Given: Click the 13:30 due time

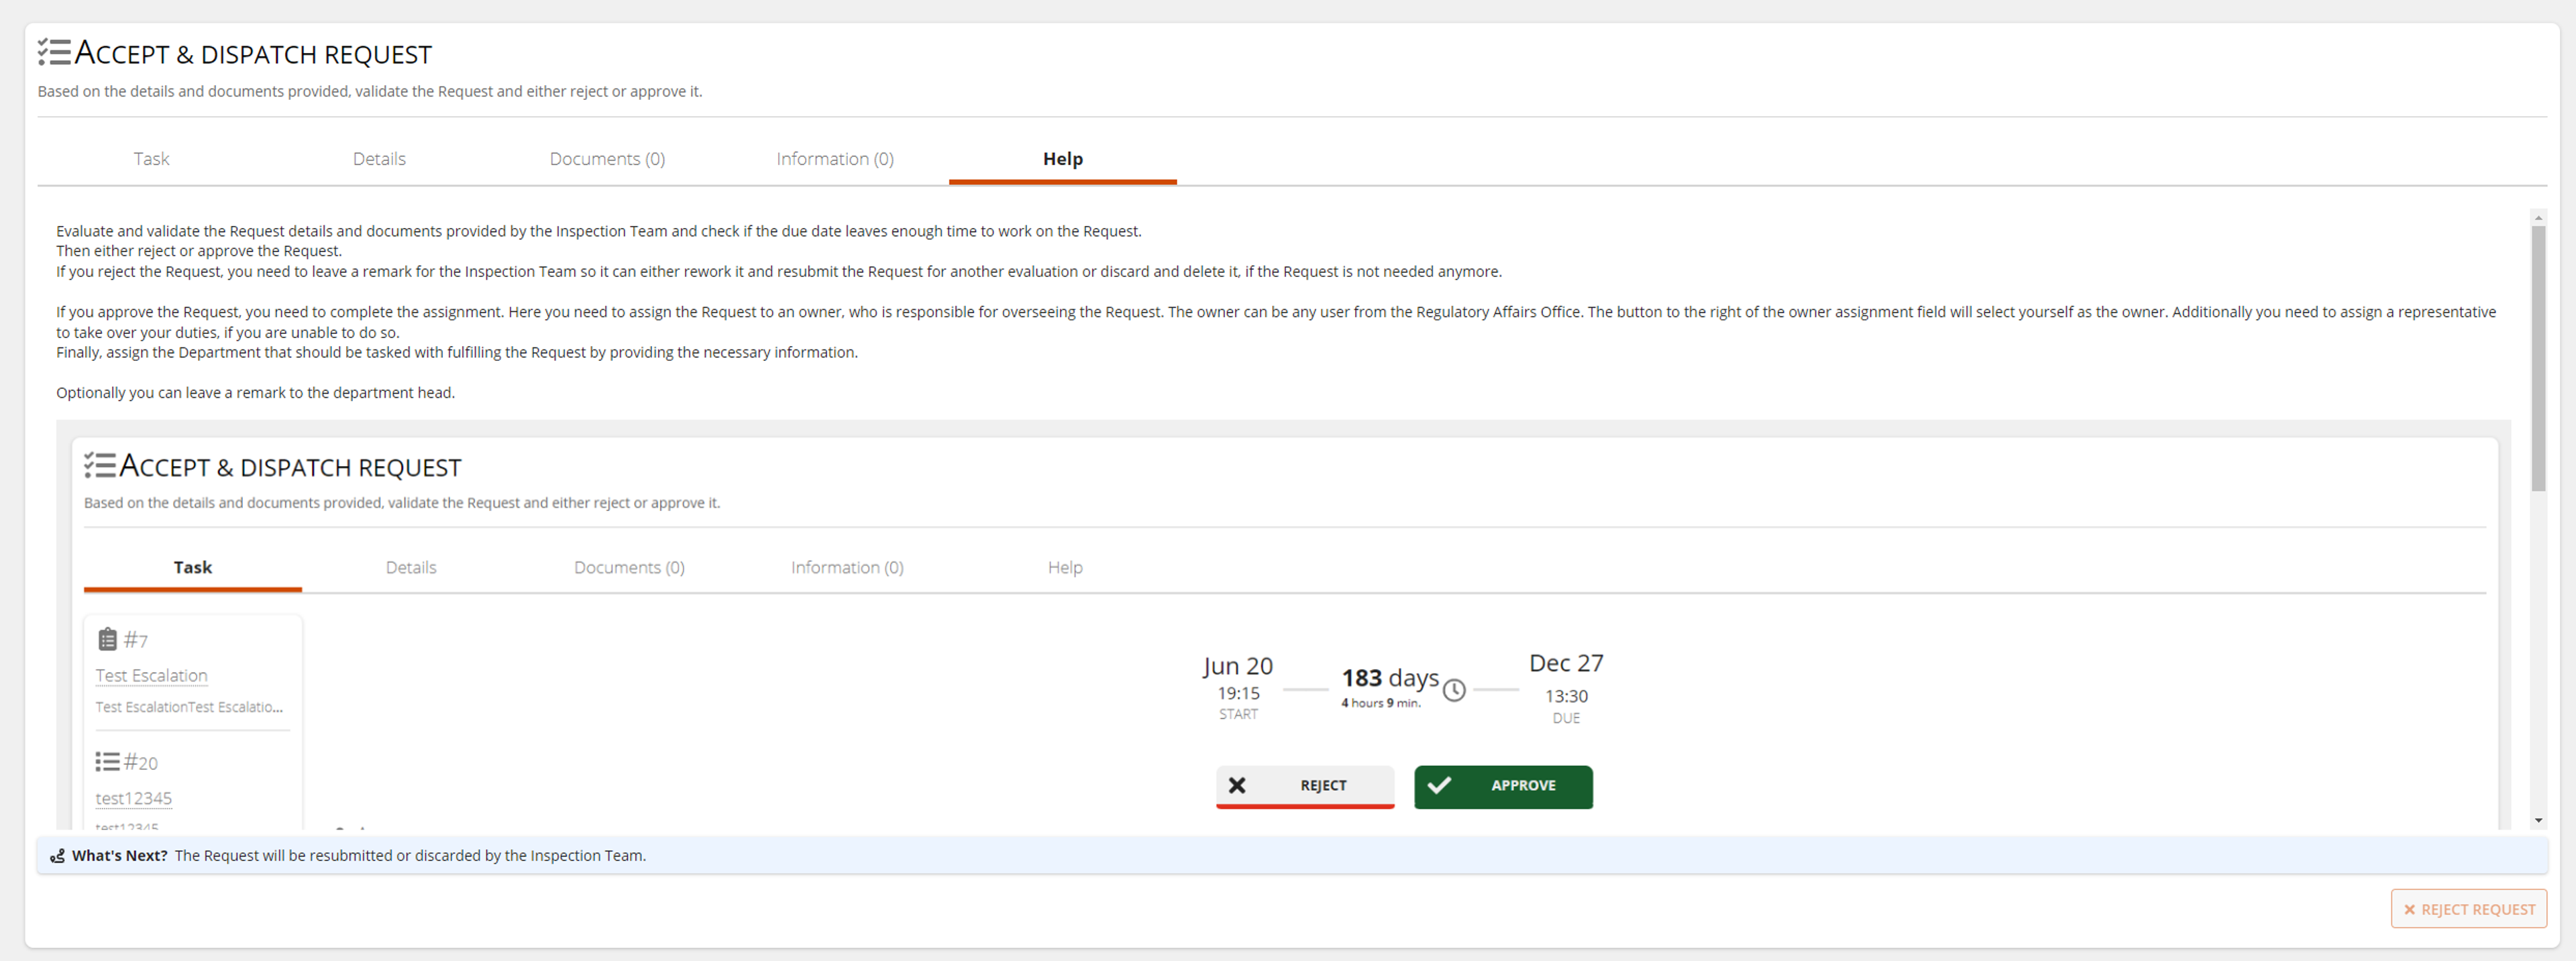Looking at the screenshot, I should (x=1566, y=696).
